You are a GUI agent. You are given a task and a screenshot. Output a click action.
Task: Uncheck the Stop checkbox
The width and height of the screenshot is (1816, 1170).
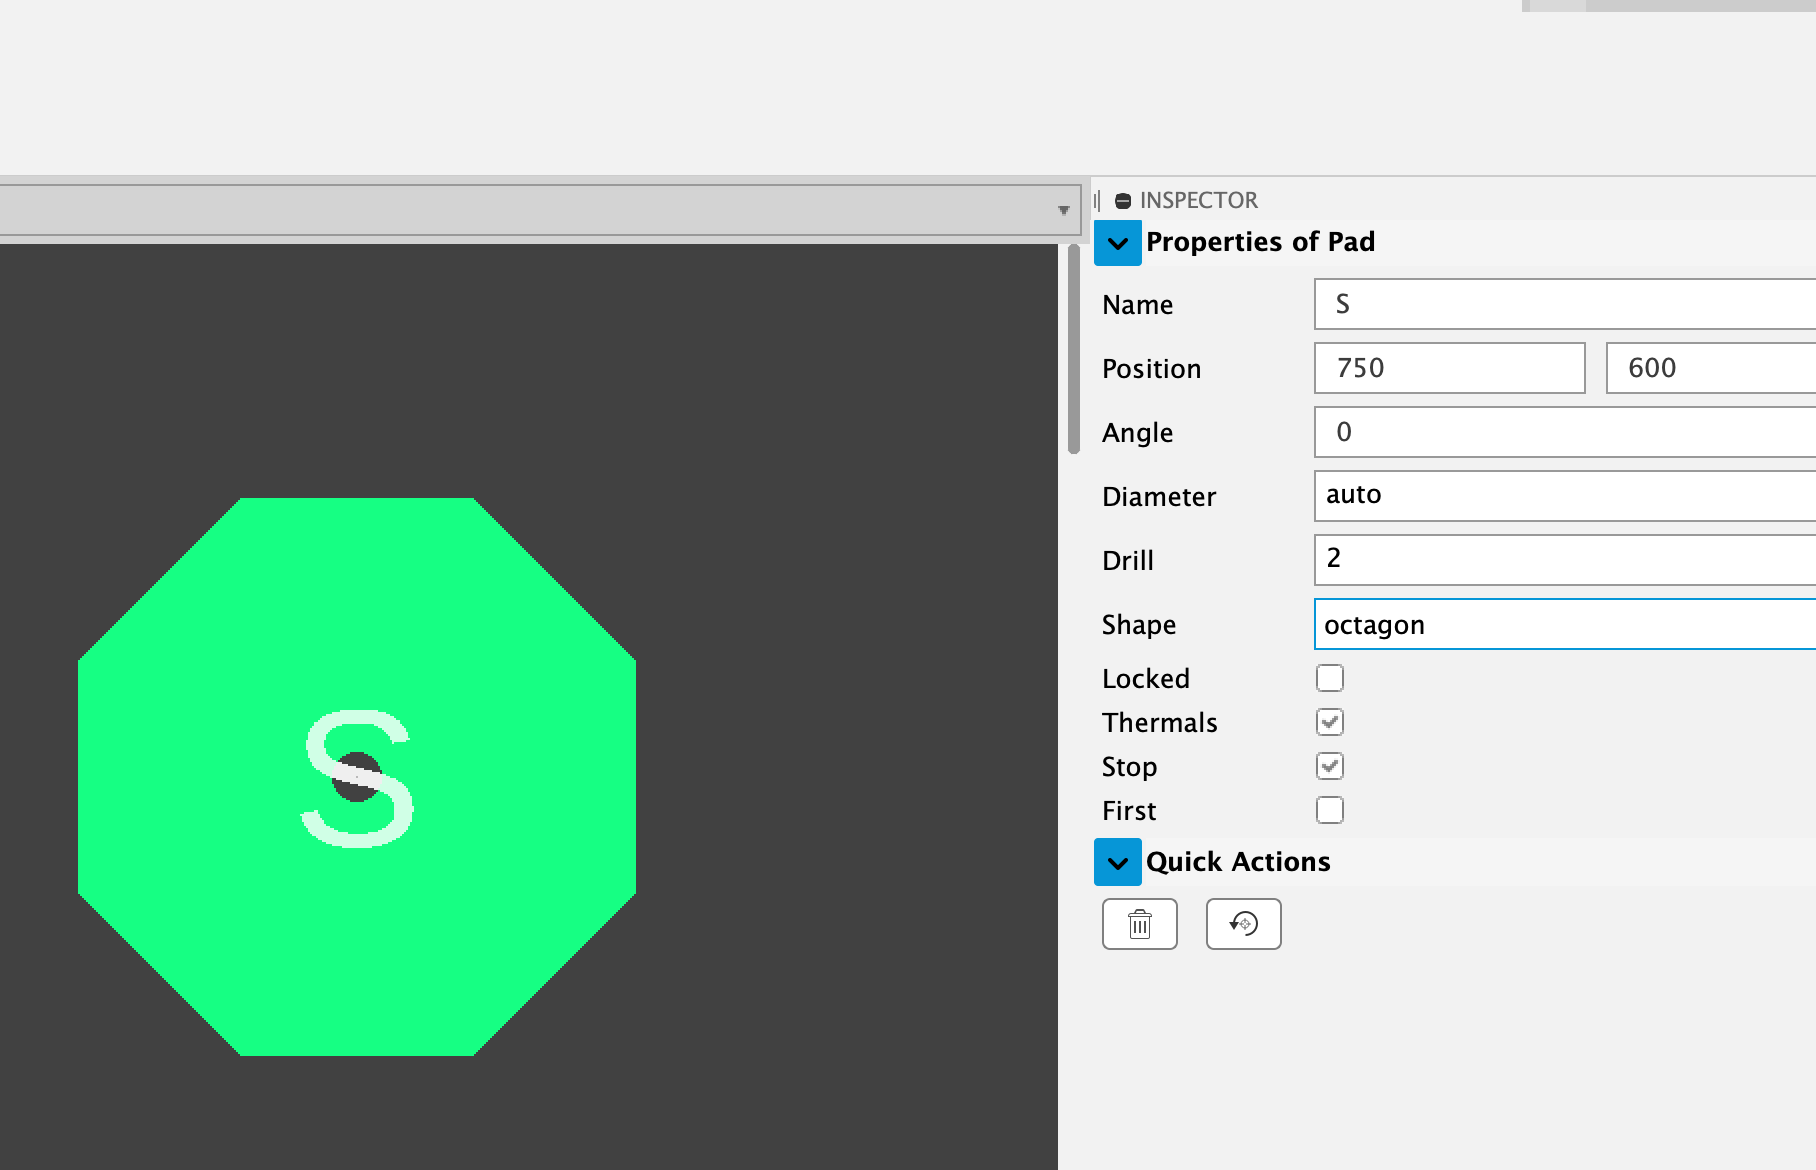(1329, 766)
